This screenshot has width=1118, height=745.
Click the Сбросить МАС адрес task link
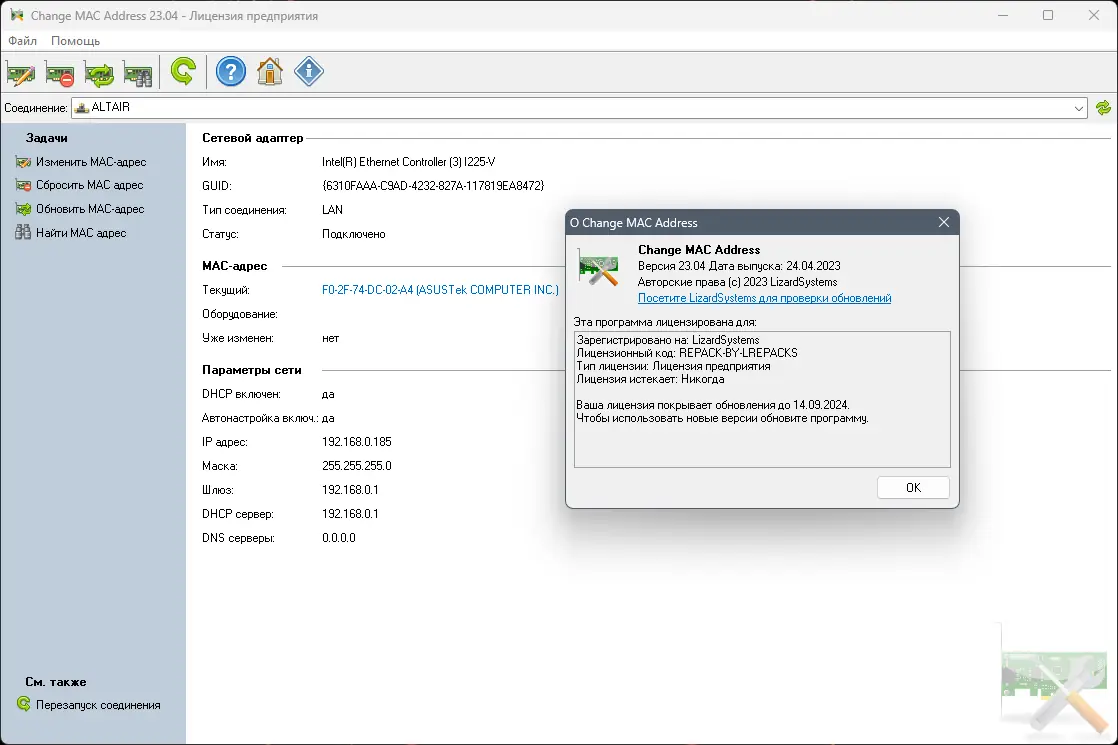pos(90,185)
